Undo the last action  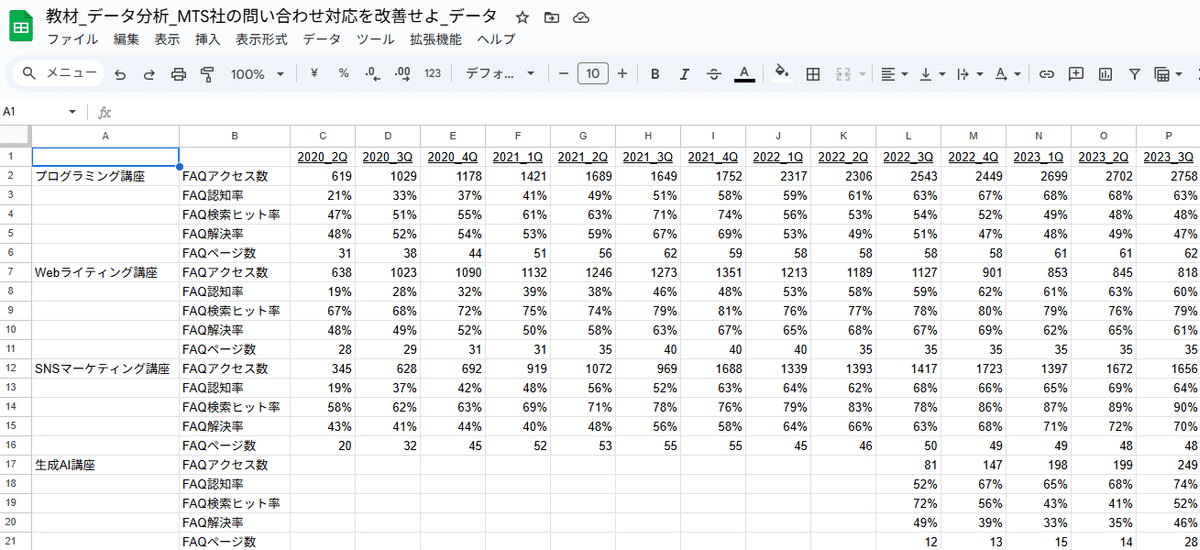[120, 74]
